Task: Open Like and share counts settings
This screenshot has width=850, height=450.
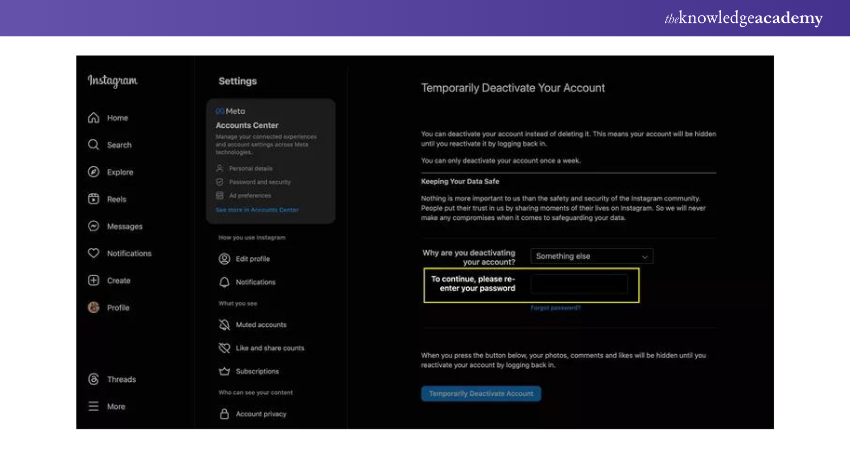Action: (270, 348)
